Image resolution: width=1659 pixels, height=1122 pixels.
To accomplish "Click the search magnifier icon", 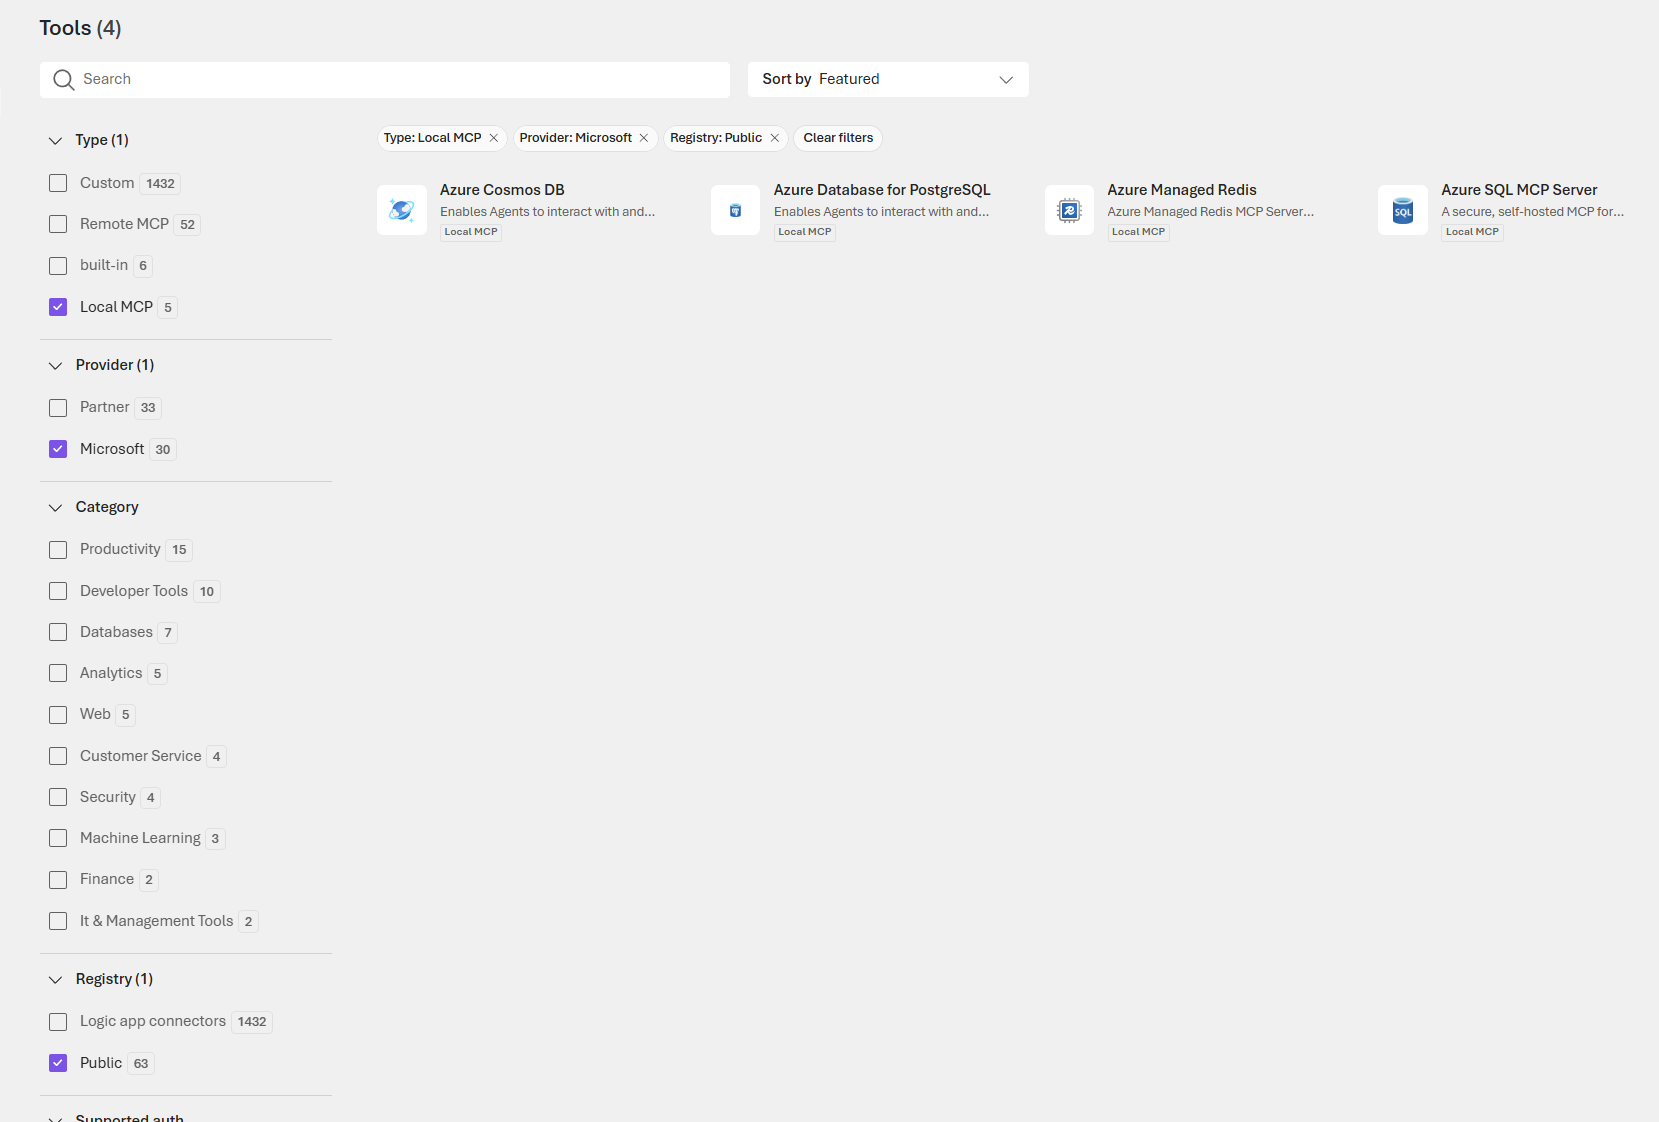I will coord(64,80).
